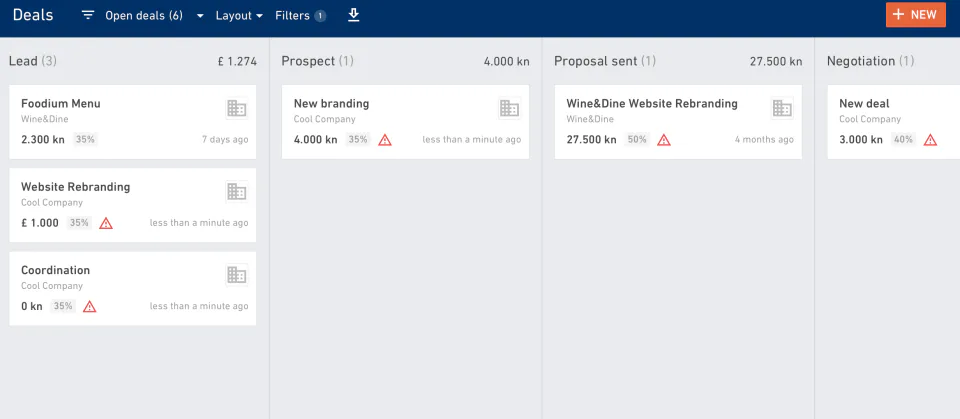The width and height of the screenshot is (960, 419).
Task: Open the Layout dropdown menu
Action: (x=239, y=16)
